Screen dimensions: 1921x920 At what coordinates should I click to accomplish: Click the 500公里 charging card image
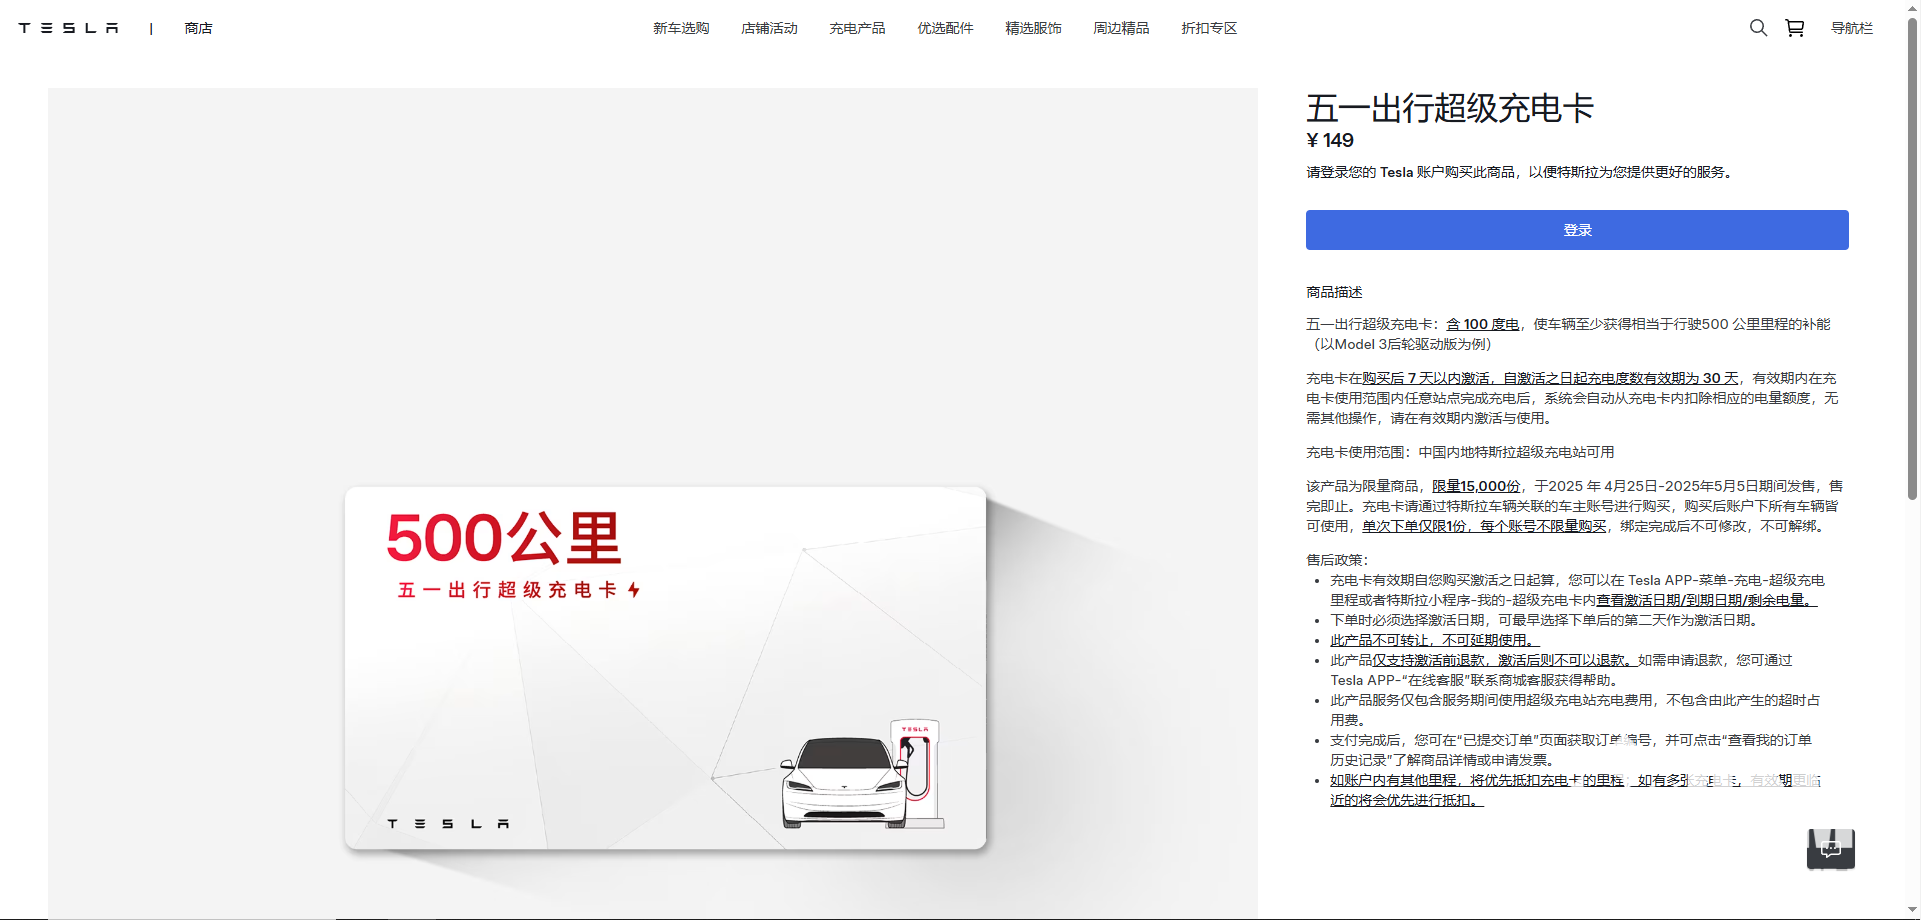point(665,667)
